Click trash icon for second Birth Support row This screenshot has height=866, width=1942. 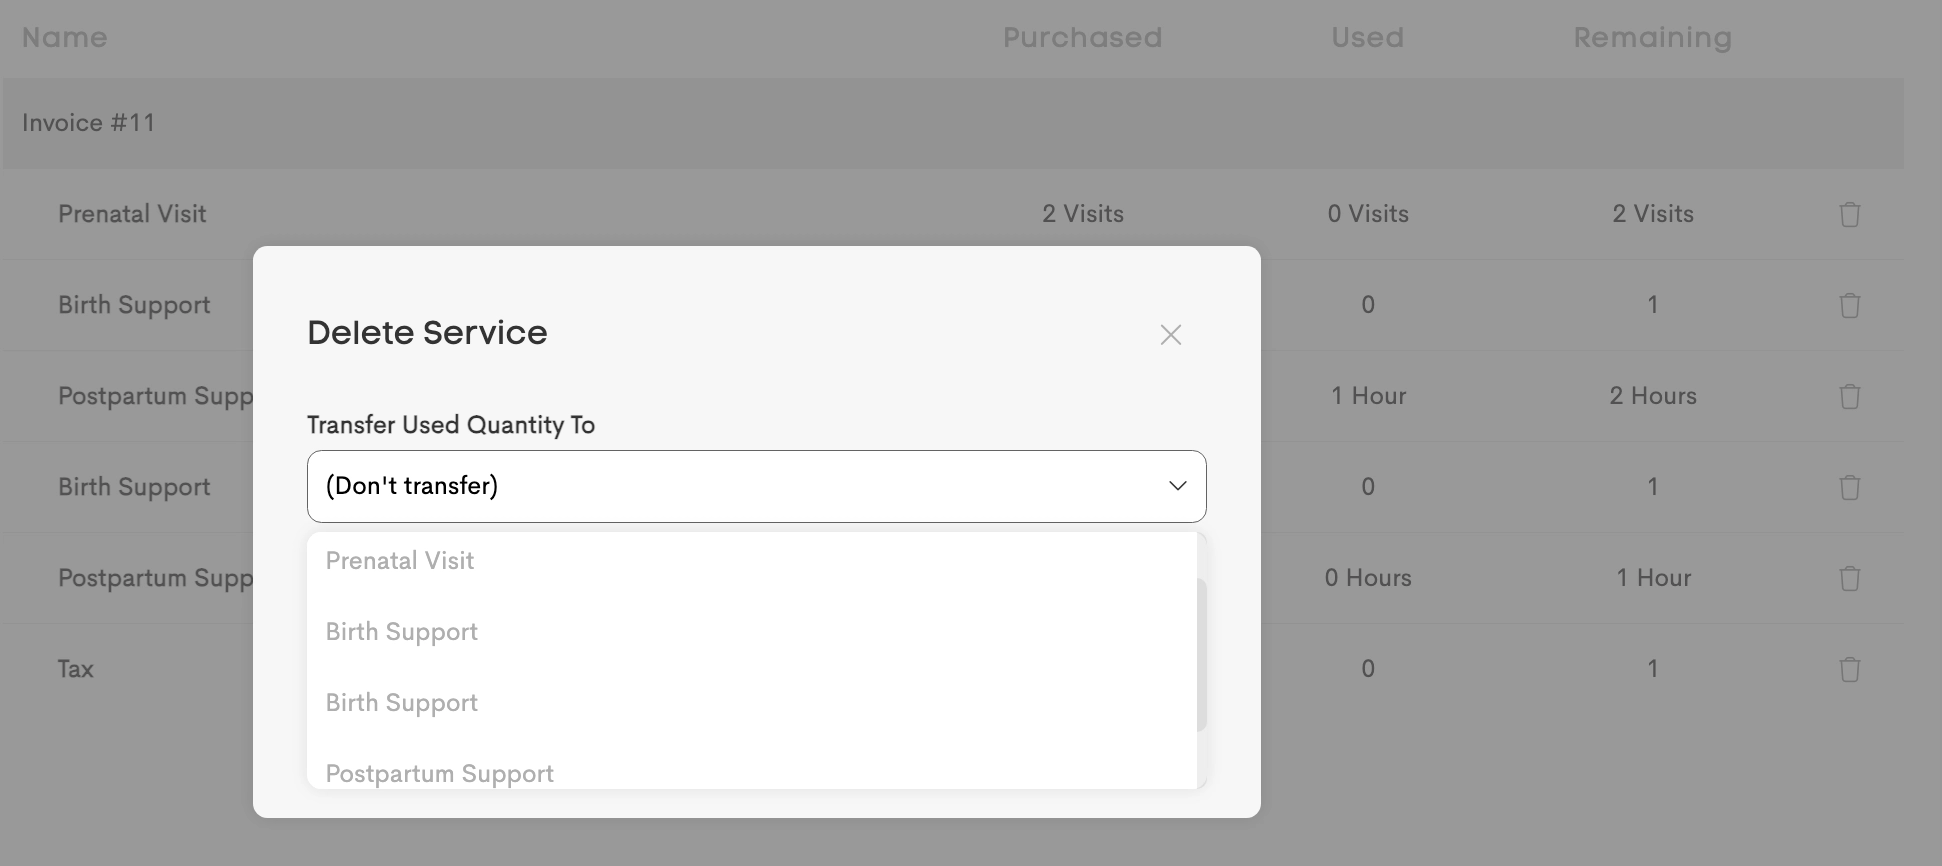click(x=1849, y=487)
